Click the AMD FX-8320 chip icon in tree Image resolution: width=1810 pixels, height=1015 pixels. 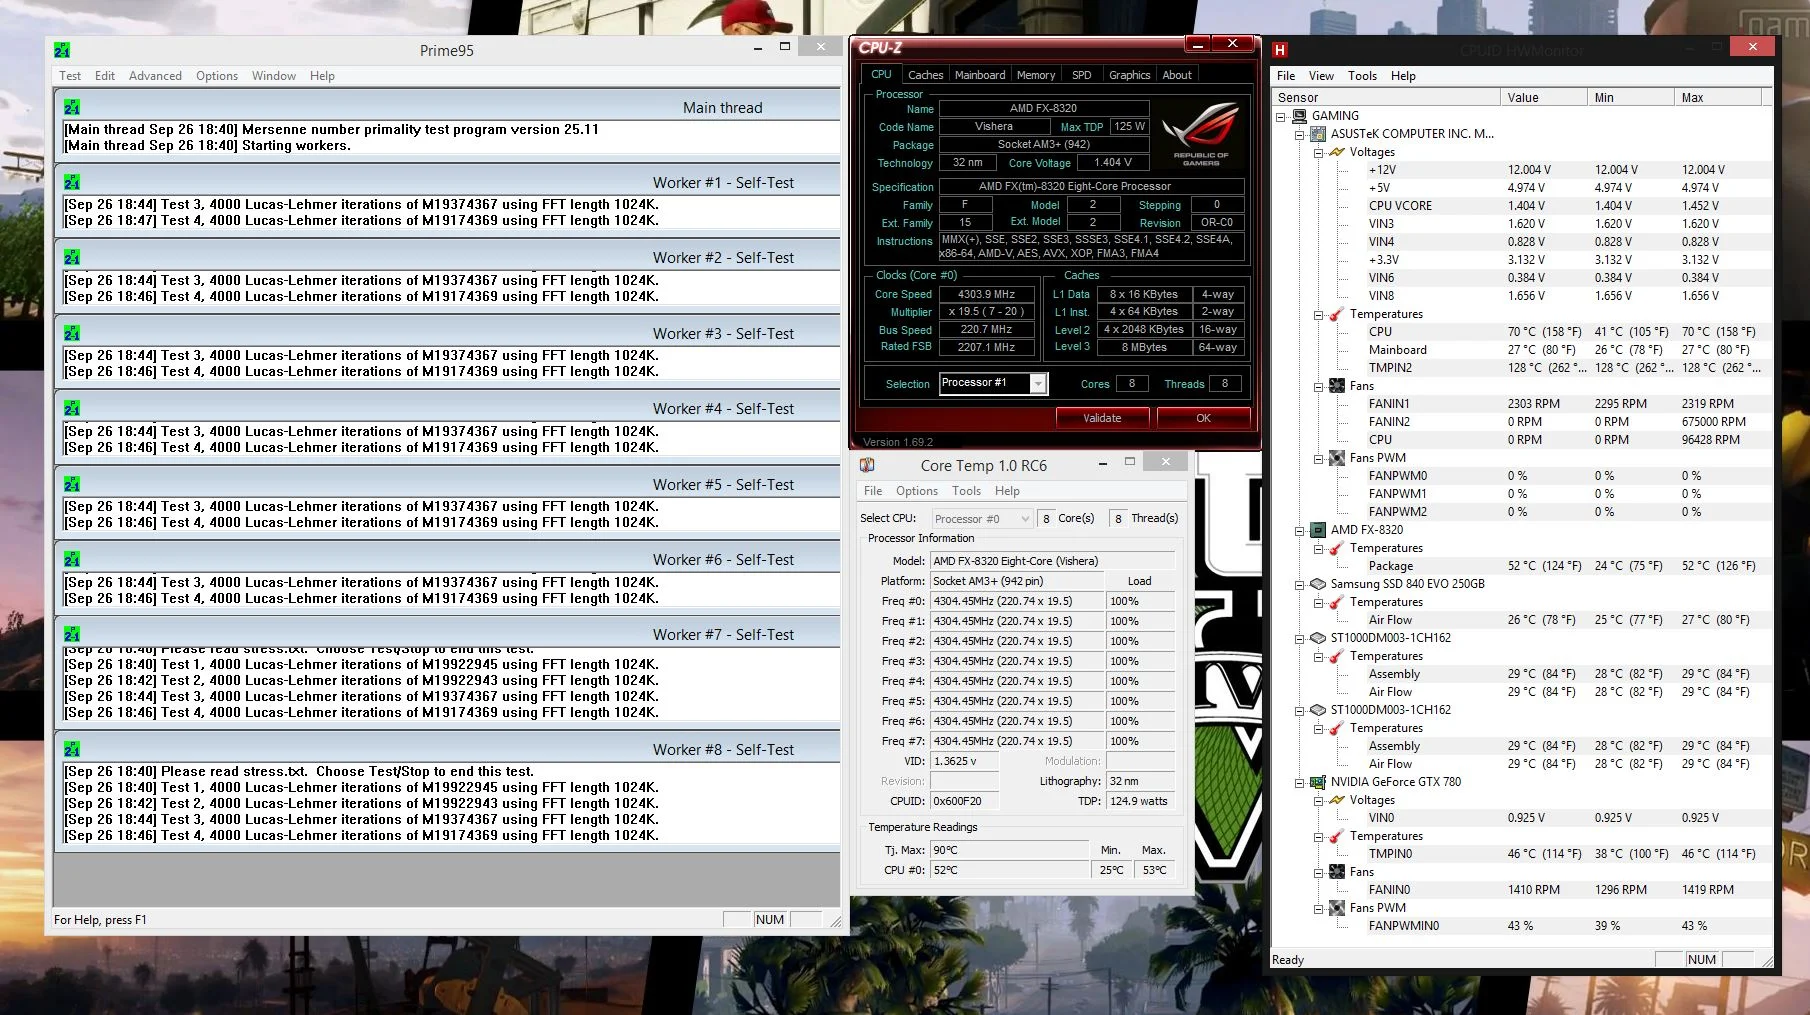(1318, 530)
